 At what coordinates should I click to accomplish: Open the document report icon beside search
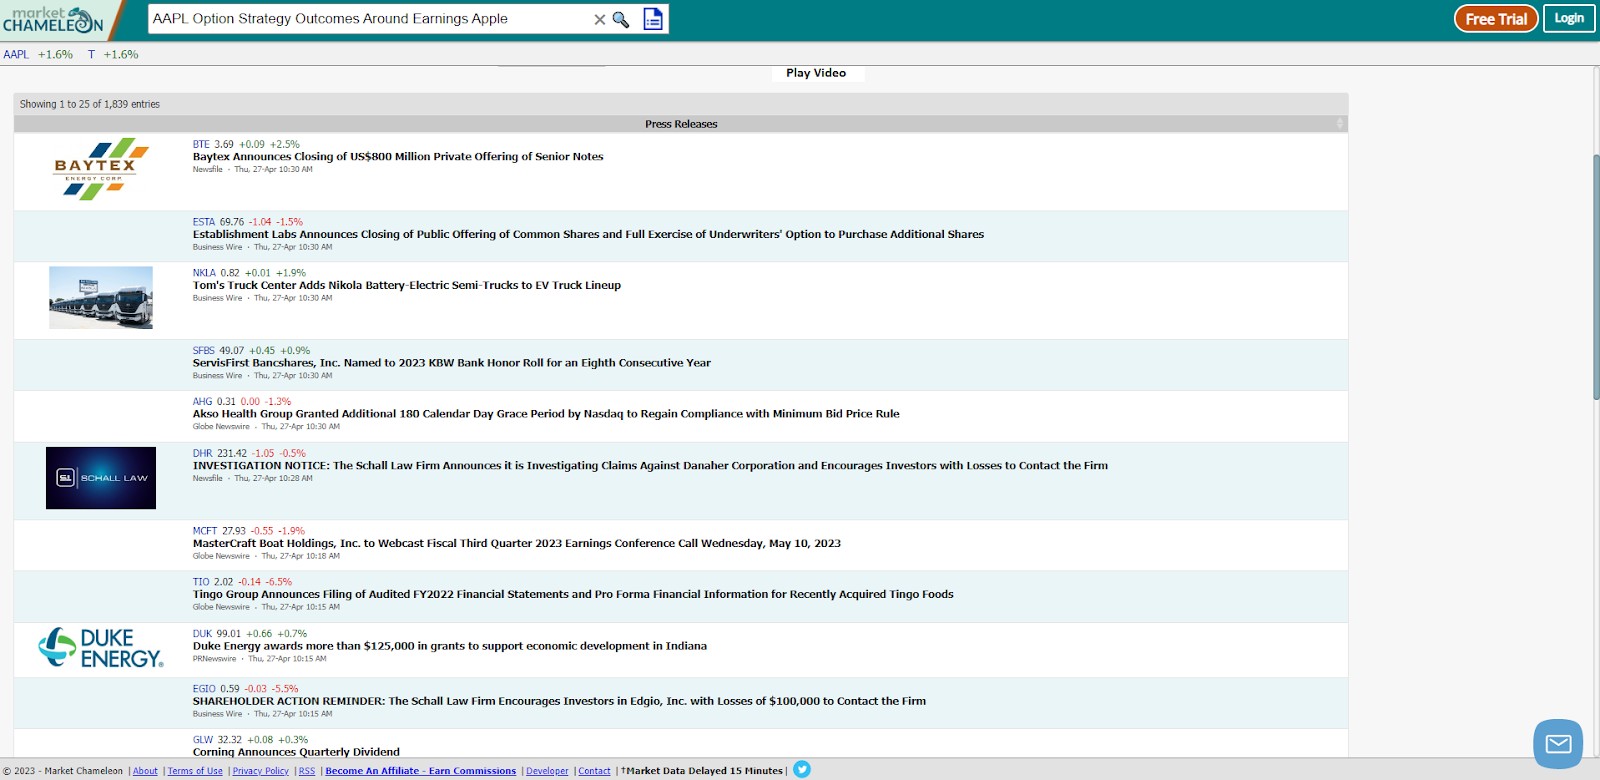tap(653, 19)
